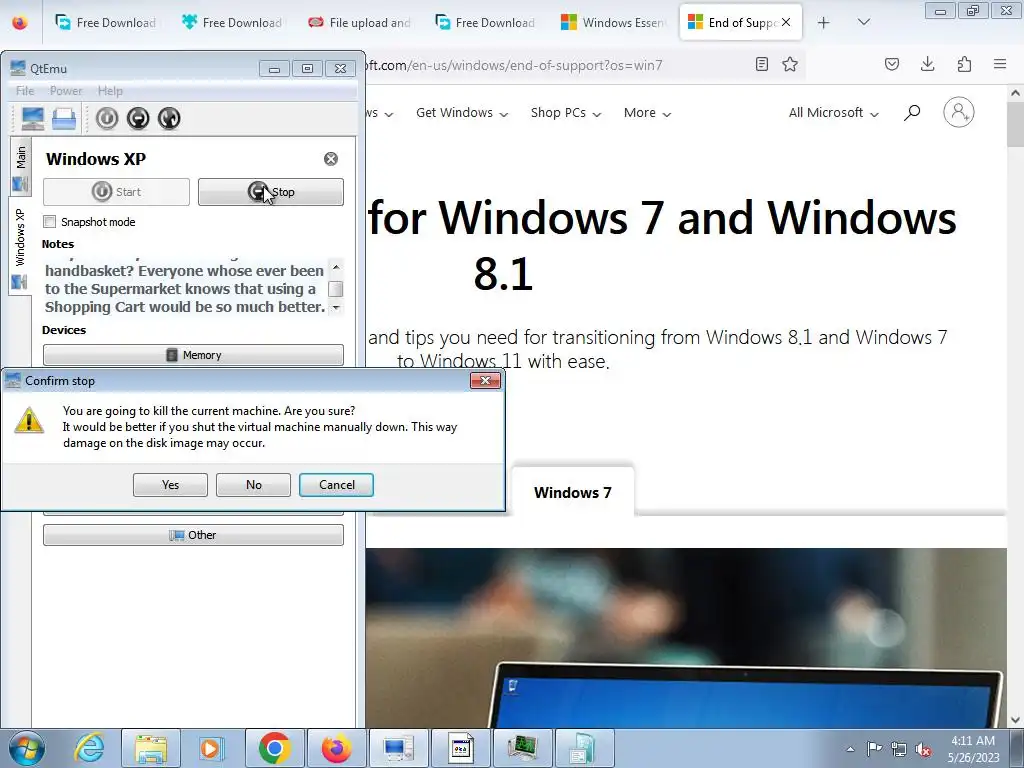Click the Start button for Windows XP machine
Viewport: 1024px width, 768px height.
tap(116, 192)
